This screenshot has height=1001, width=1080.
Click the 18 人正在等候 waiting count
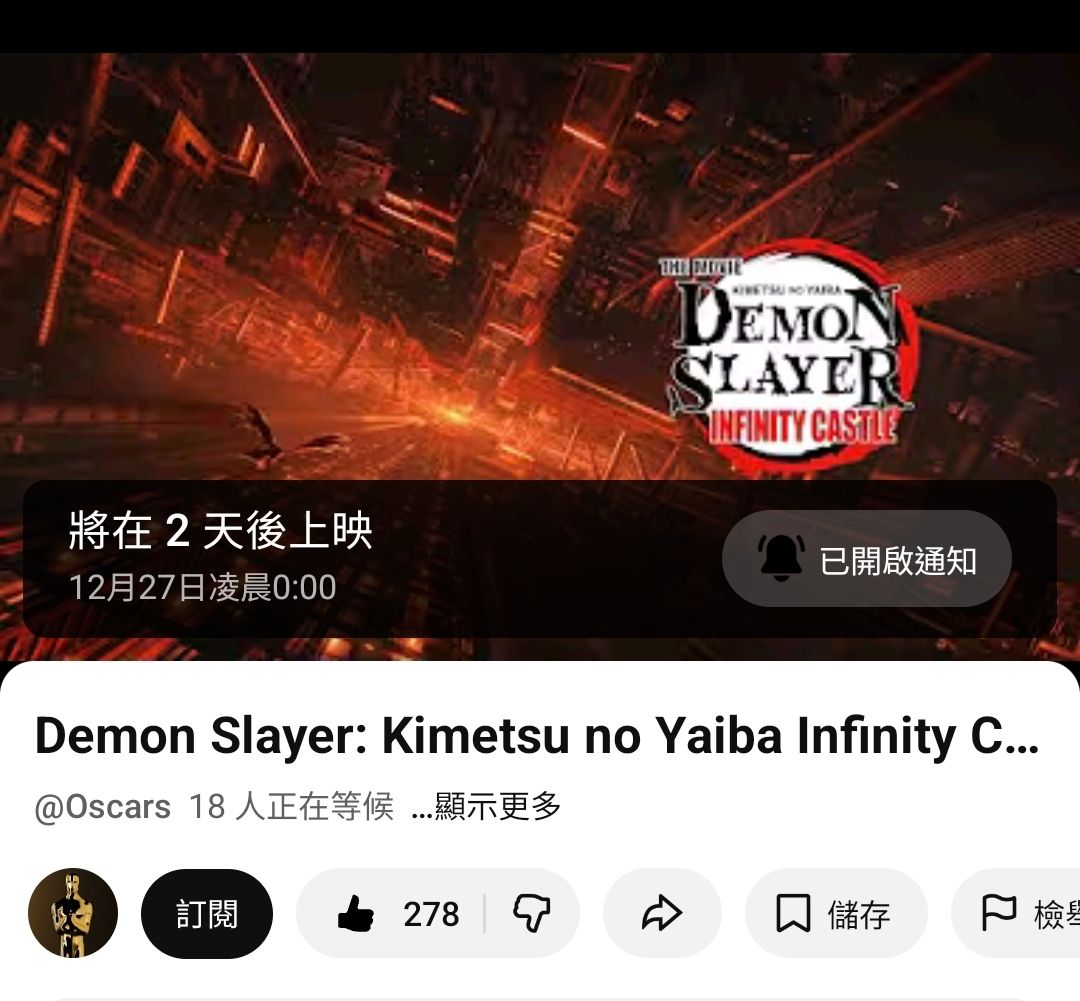(x=292, y=806)
